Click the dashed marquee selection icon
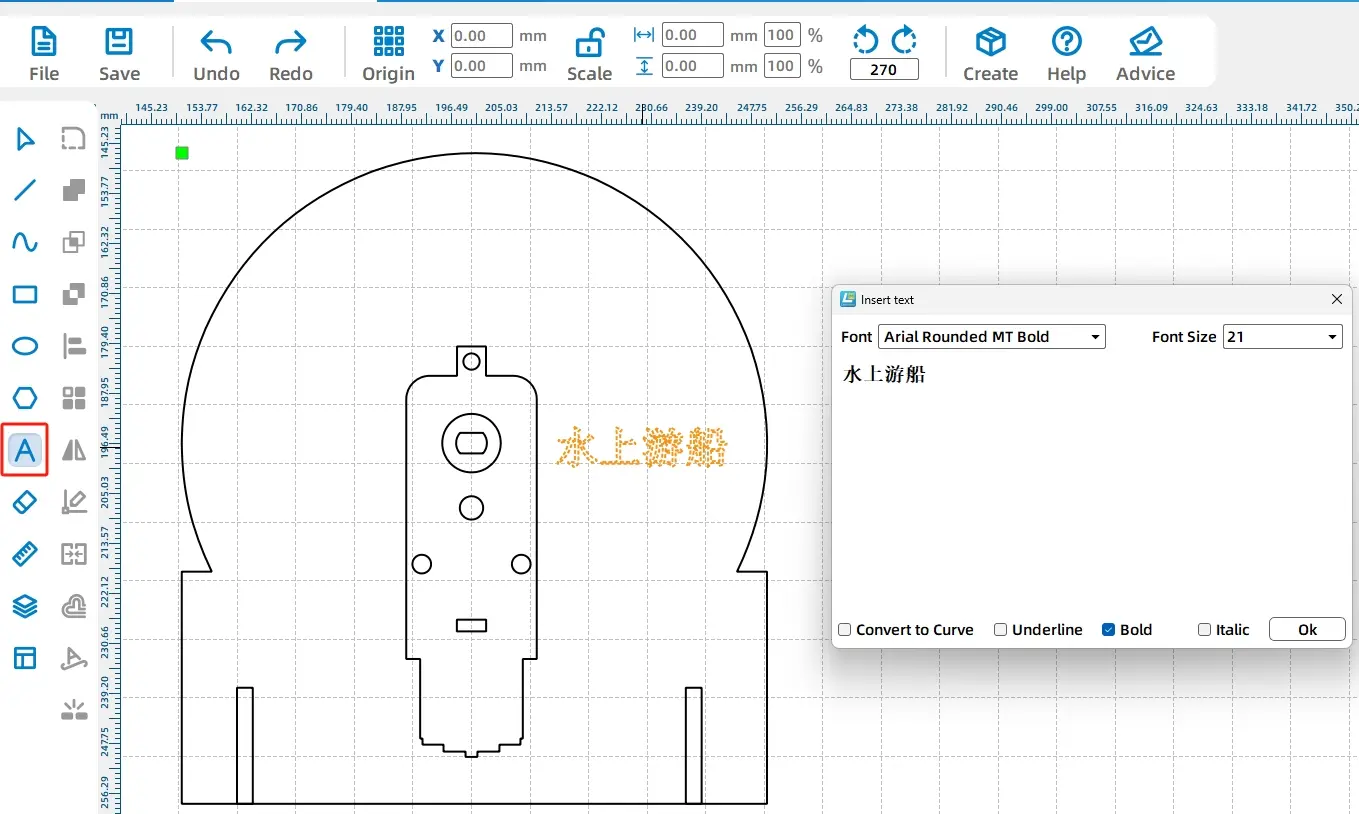This screenshot has height=814, width=1359. click(74, 139)
